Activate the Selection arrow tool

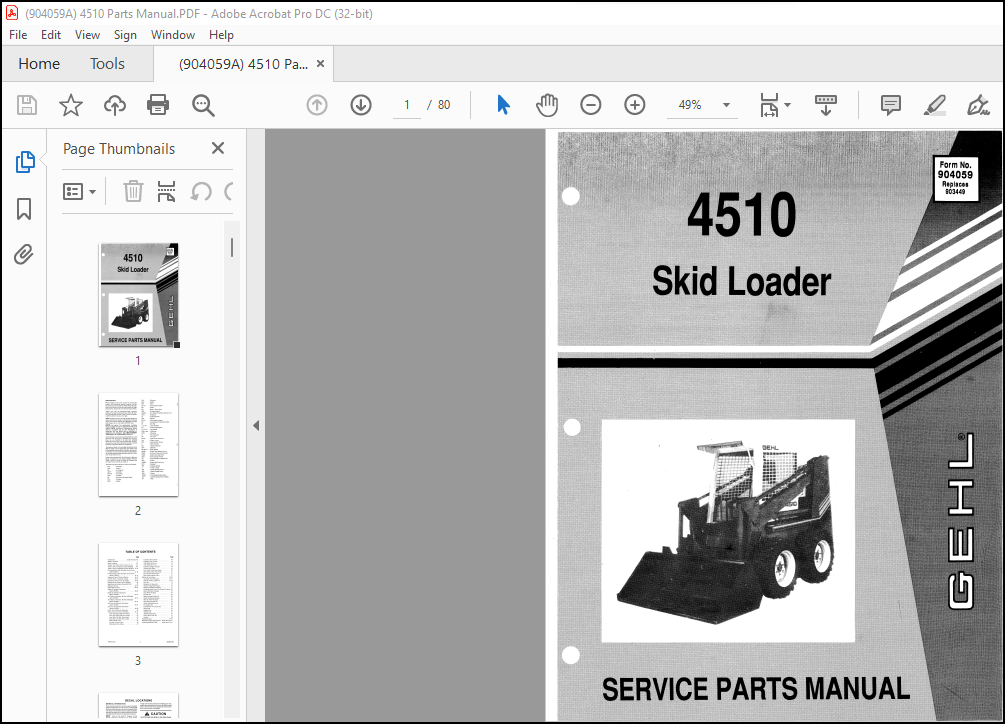click(x=503, y=105)
